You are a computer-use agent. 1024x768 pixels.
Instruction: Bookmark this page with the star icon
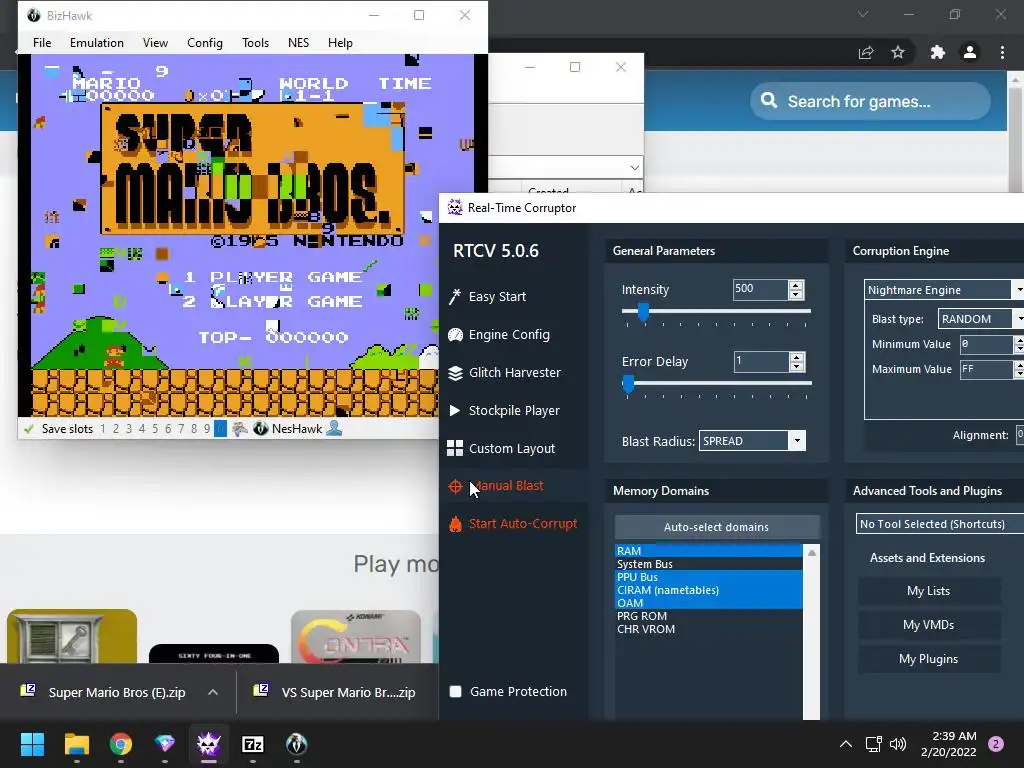898,52
